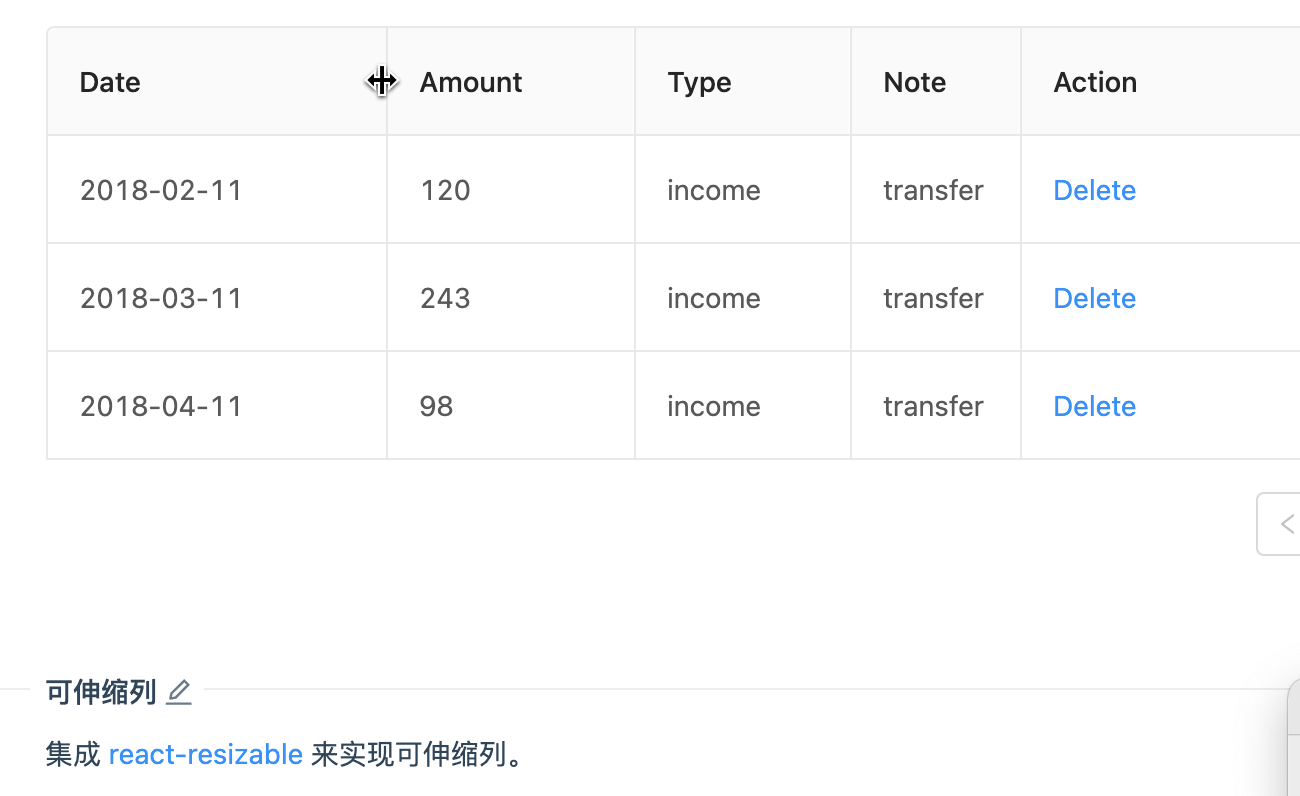Click the edit pencil icon beside 可伸缩列
The width and height of the screenshot is (1300, 796).
point(179,692)
